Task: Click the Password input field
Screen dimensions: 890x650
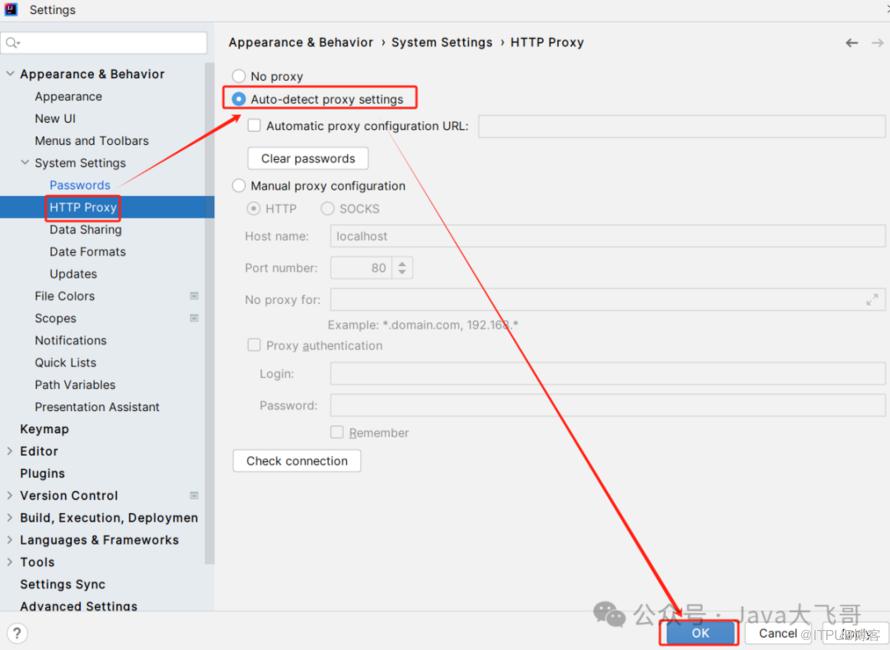Action: point(607,405)
